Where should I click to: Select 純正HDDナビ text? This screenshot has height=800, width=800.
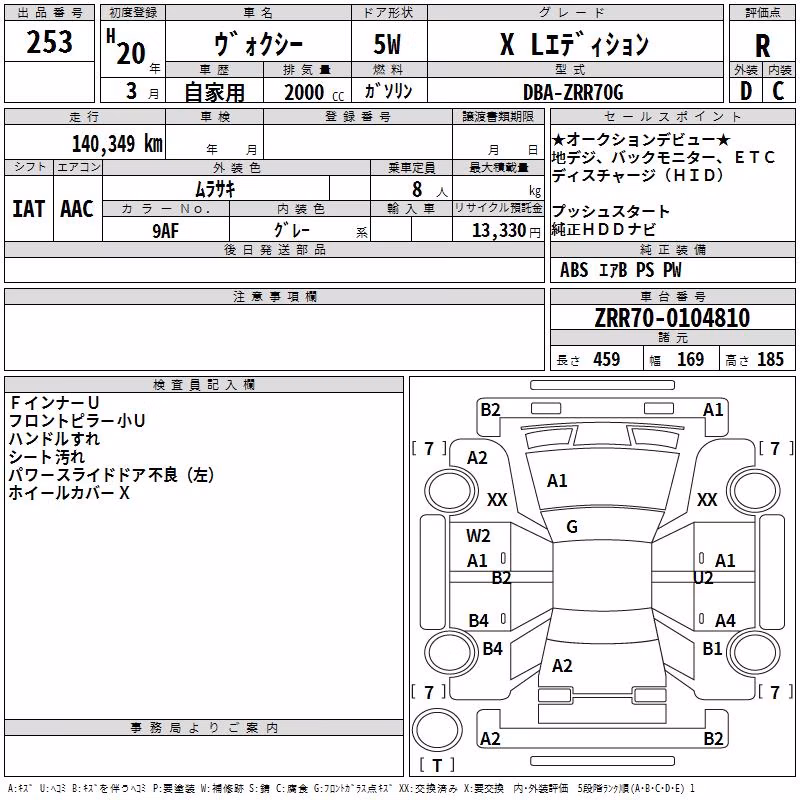tap(604, 229)
